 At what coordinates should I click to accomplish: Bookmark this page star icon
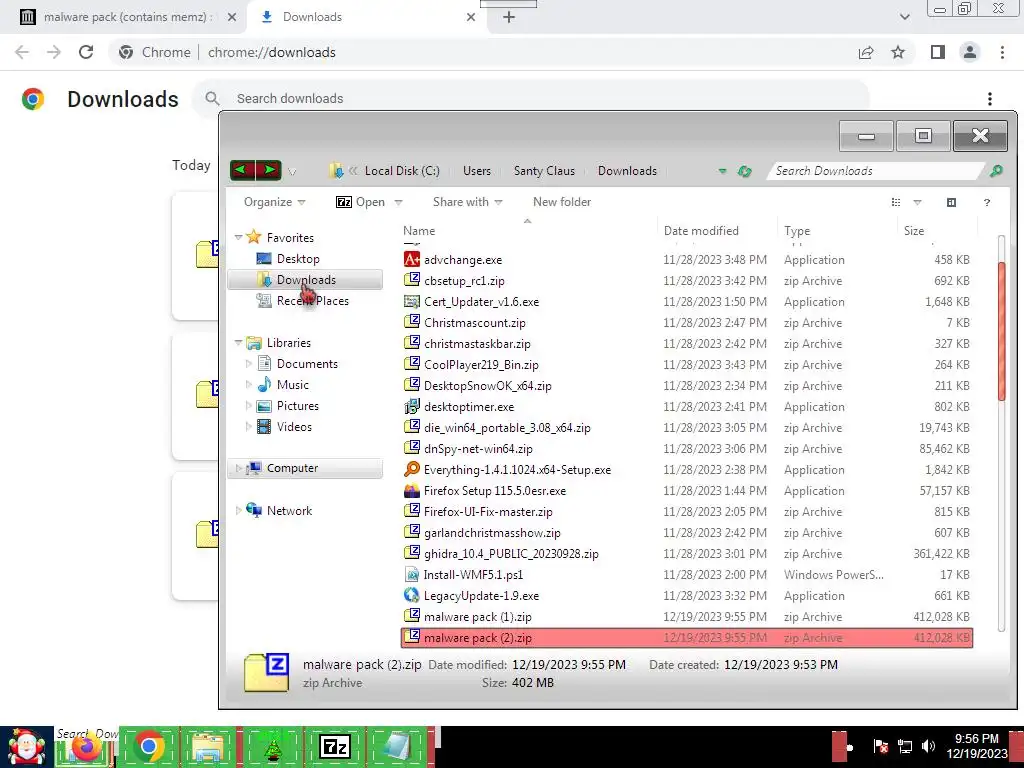click(898, 52)
